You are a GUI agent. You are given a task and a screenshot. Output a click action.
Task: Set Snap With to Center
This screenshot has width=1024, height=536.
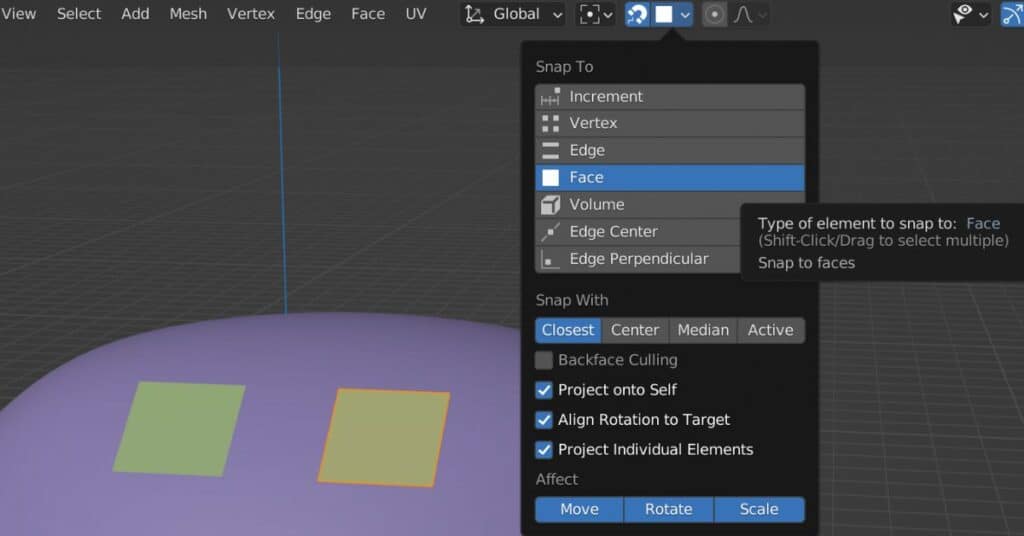(x=635, y=330)
